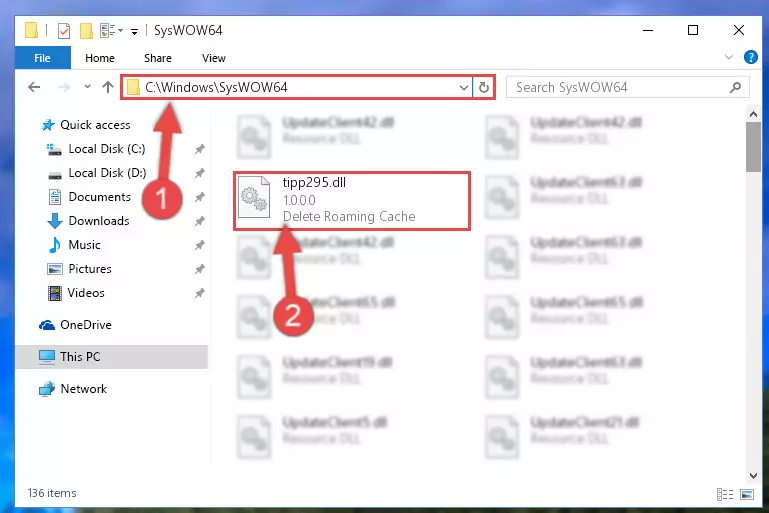The width and height of the screenshot is (769, 513).
Task: Maximize the SysWOW64 window
Action: (692, 30)
